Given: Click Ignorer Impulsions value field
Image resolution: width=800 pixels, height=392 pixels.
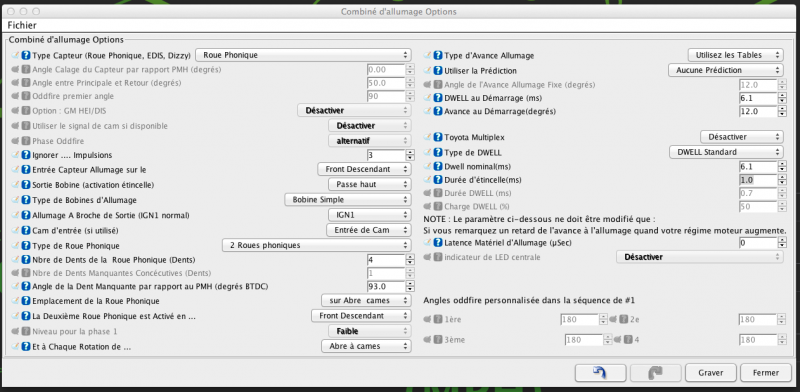Looking at the screenshot, I should [386, 155].
